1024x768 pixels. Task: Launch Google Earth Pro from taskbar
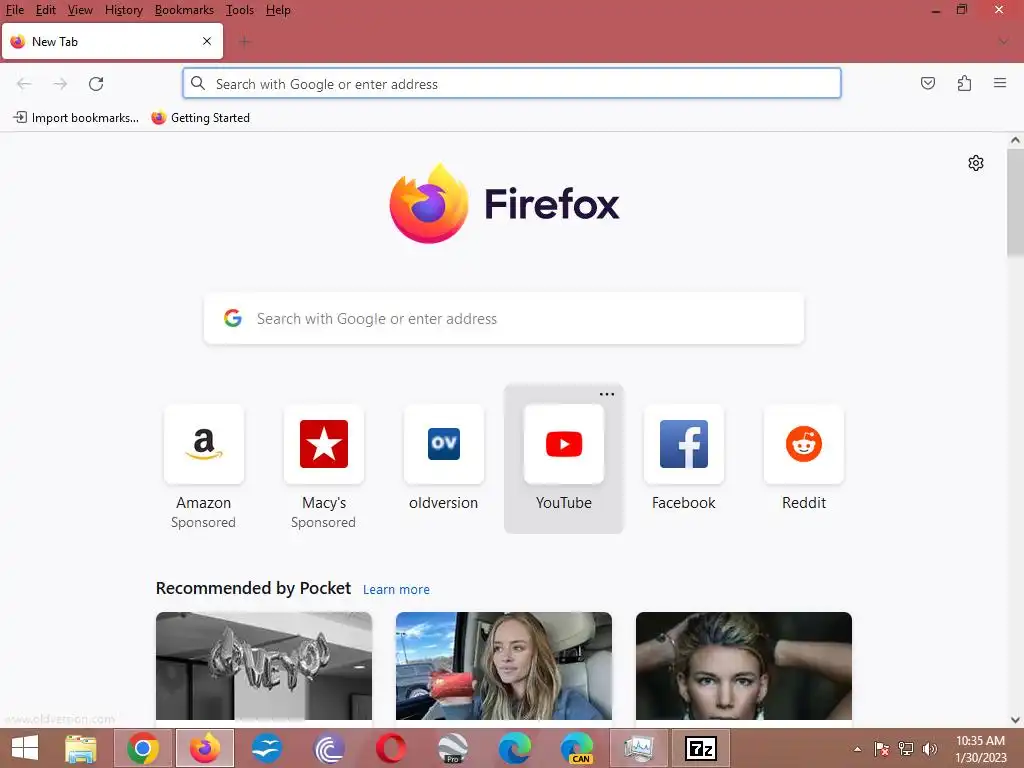tap(453, 748)
